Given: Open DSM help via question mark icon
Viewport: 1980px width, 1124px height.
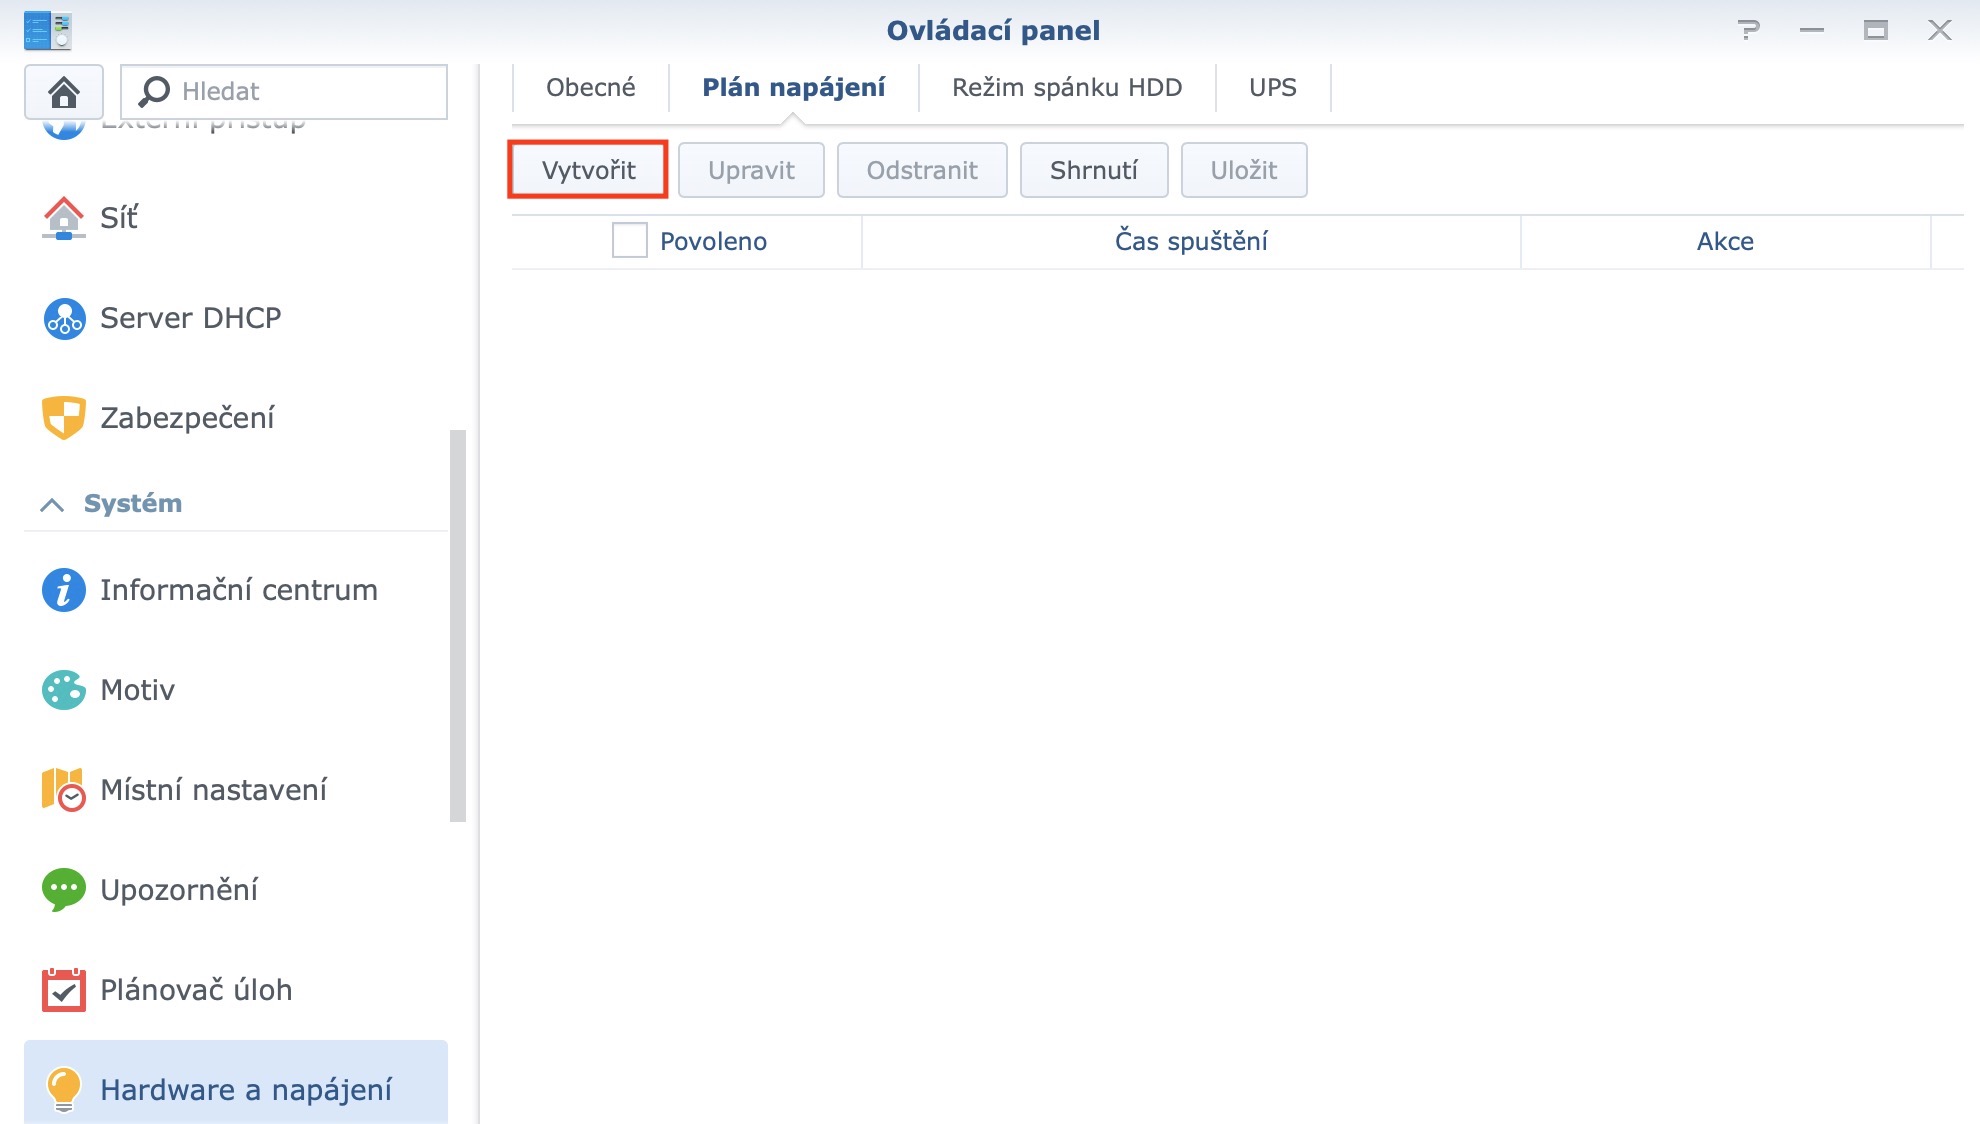Looking at the screenshot, I should [x=1750, y=31].
